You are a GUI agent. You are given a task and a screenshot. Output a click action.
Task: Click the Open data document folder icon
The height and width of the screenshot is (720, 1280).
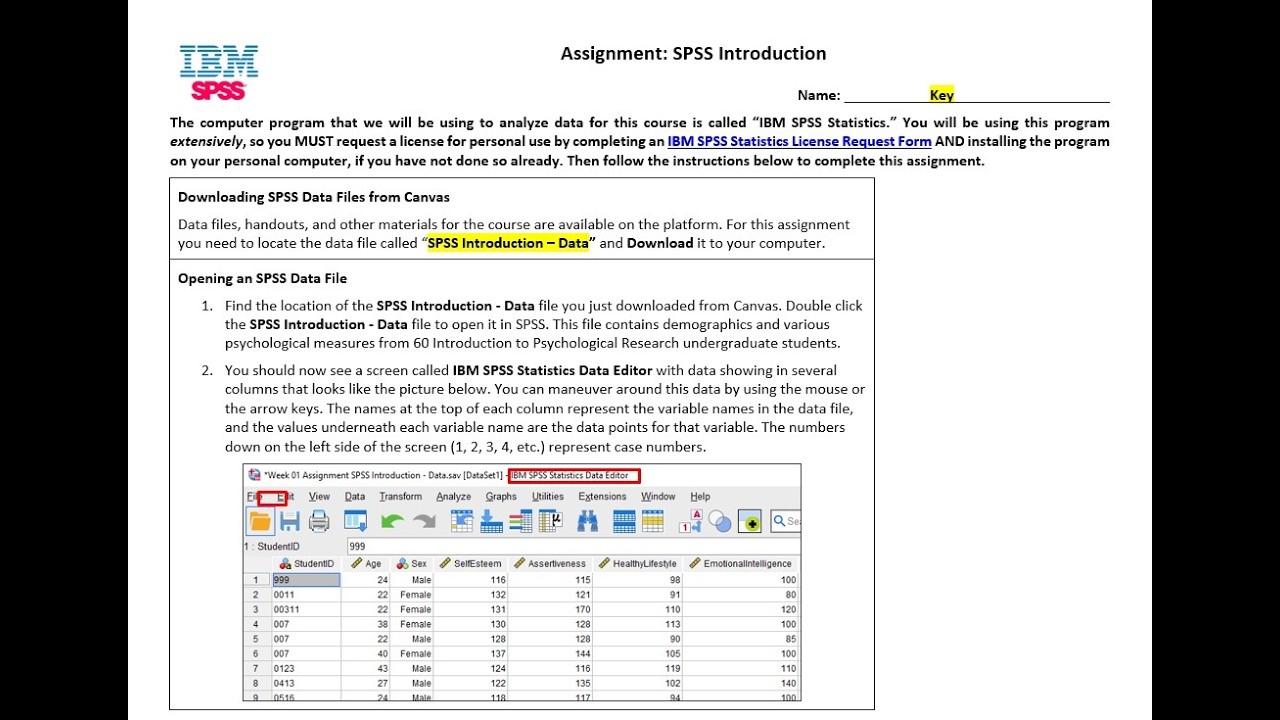point(260,521)
